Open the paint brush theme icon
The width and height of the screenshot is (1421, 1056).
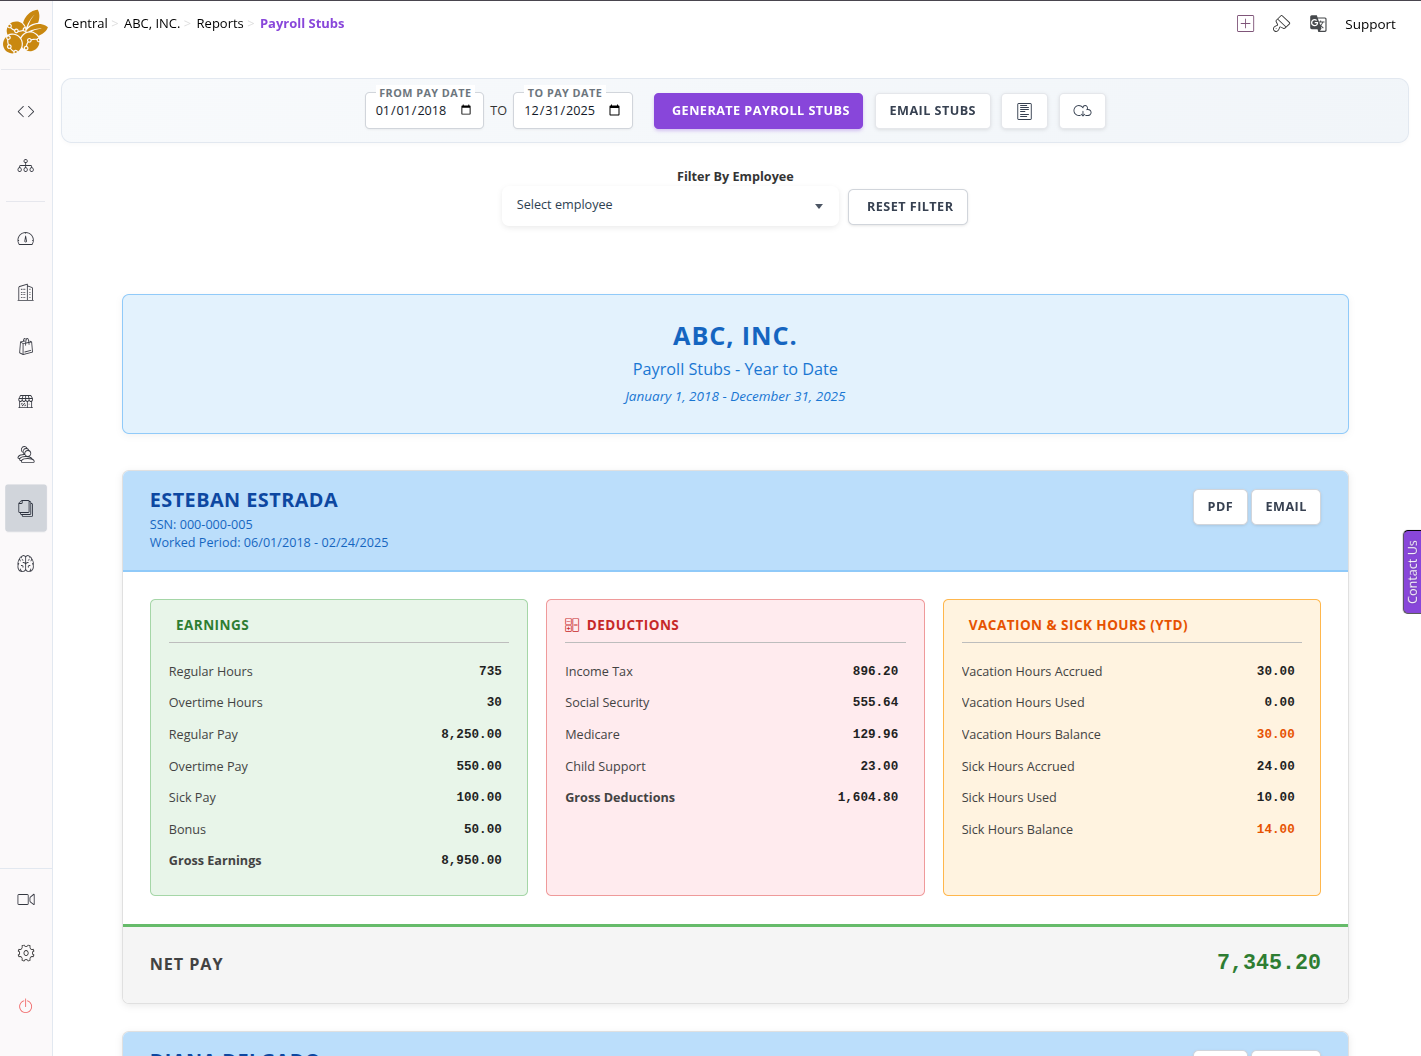click(x=1282, y=23)
